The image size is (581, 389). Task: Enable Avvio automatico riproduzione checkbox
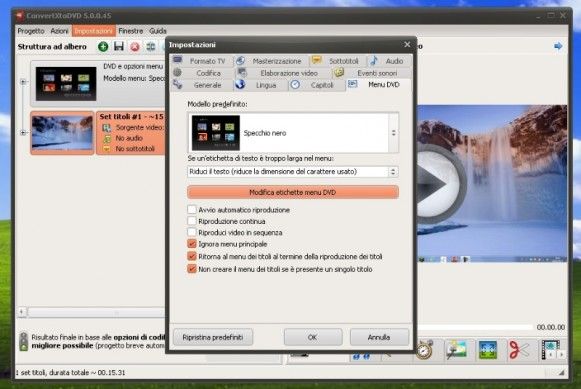tap(192, 210)
